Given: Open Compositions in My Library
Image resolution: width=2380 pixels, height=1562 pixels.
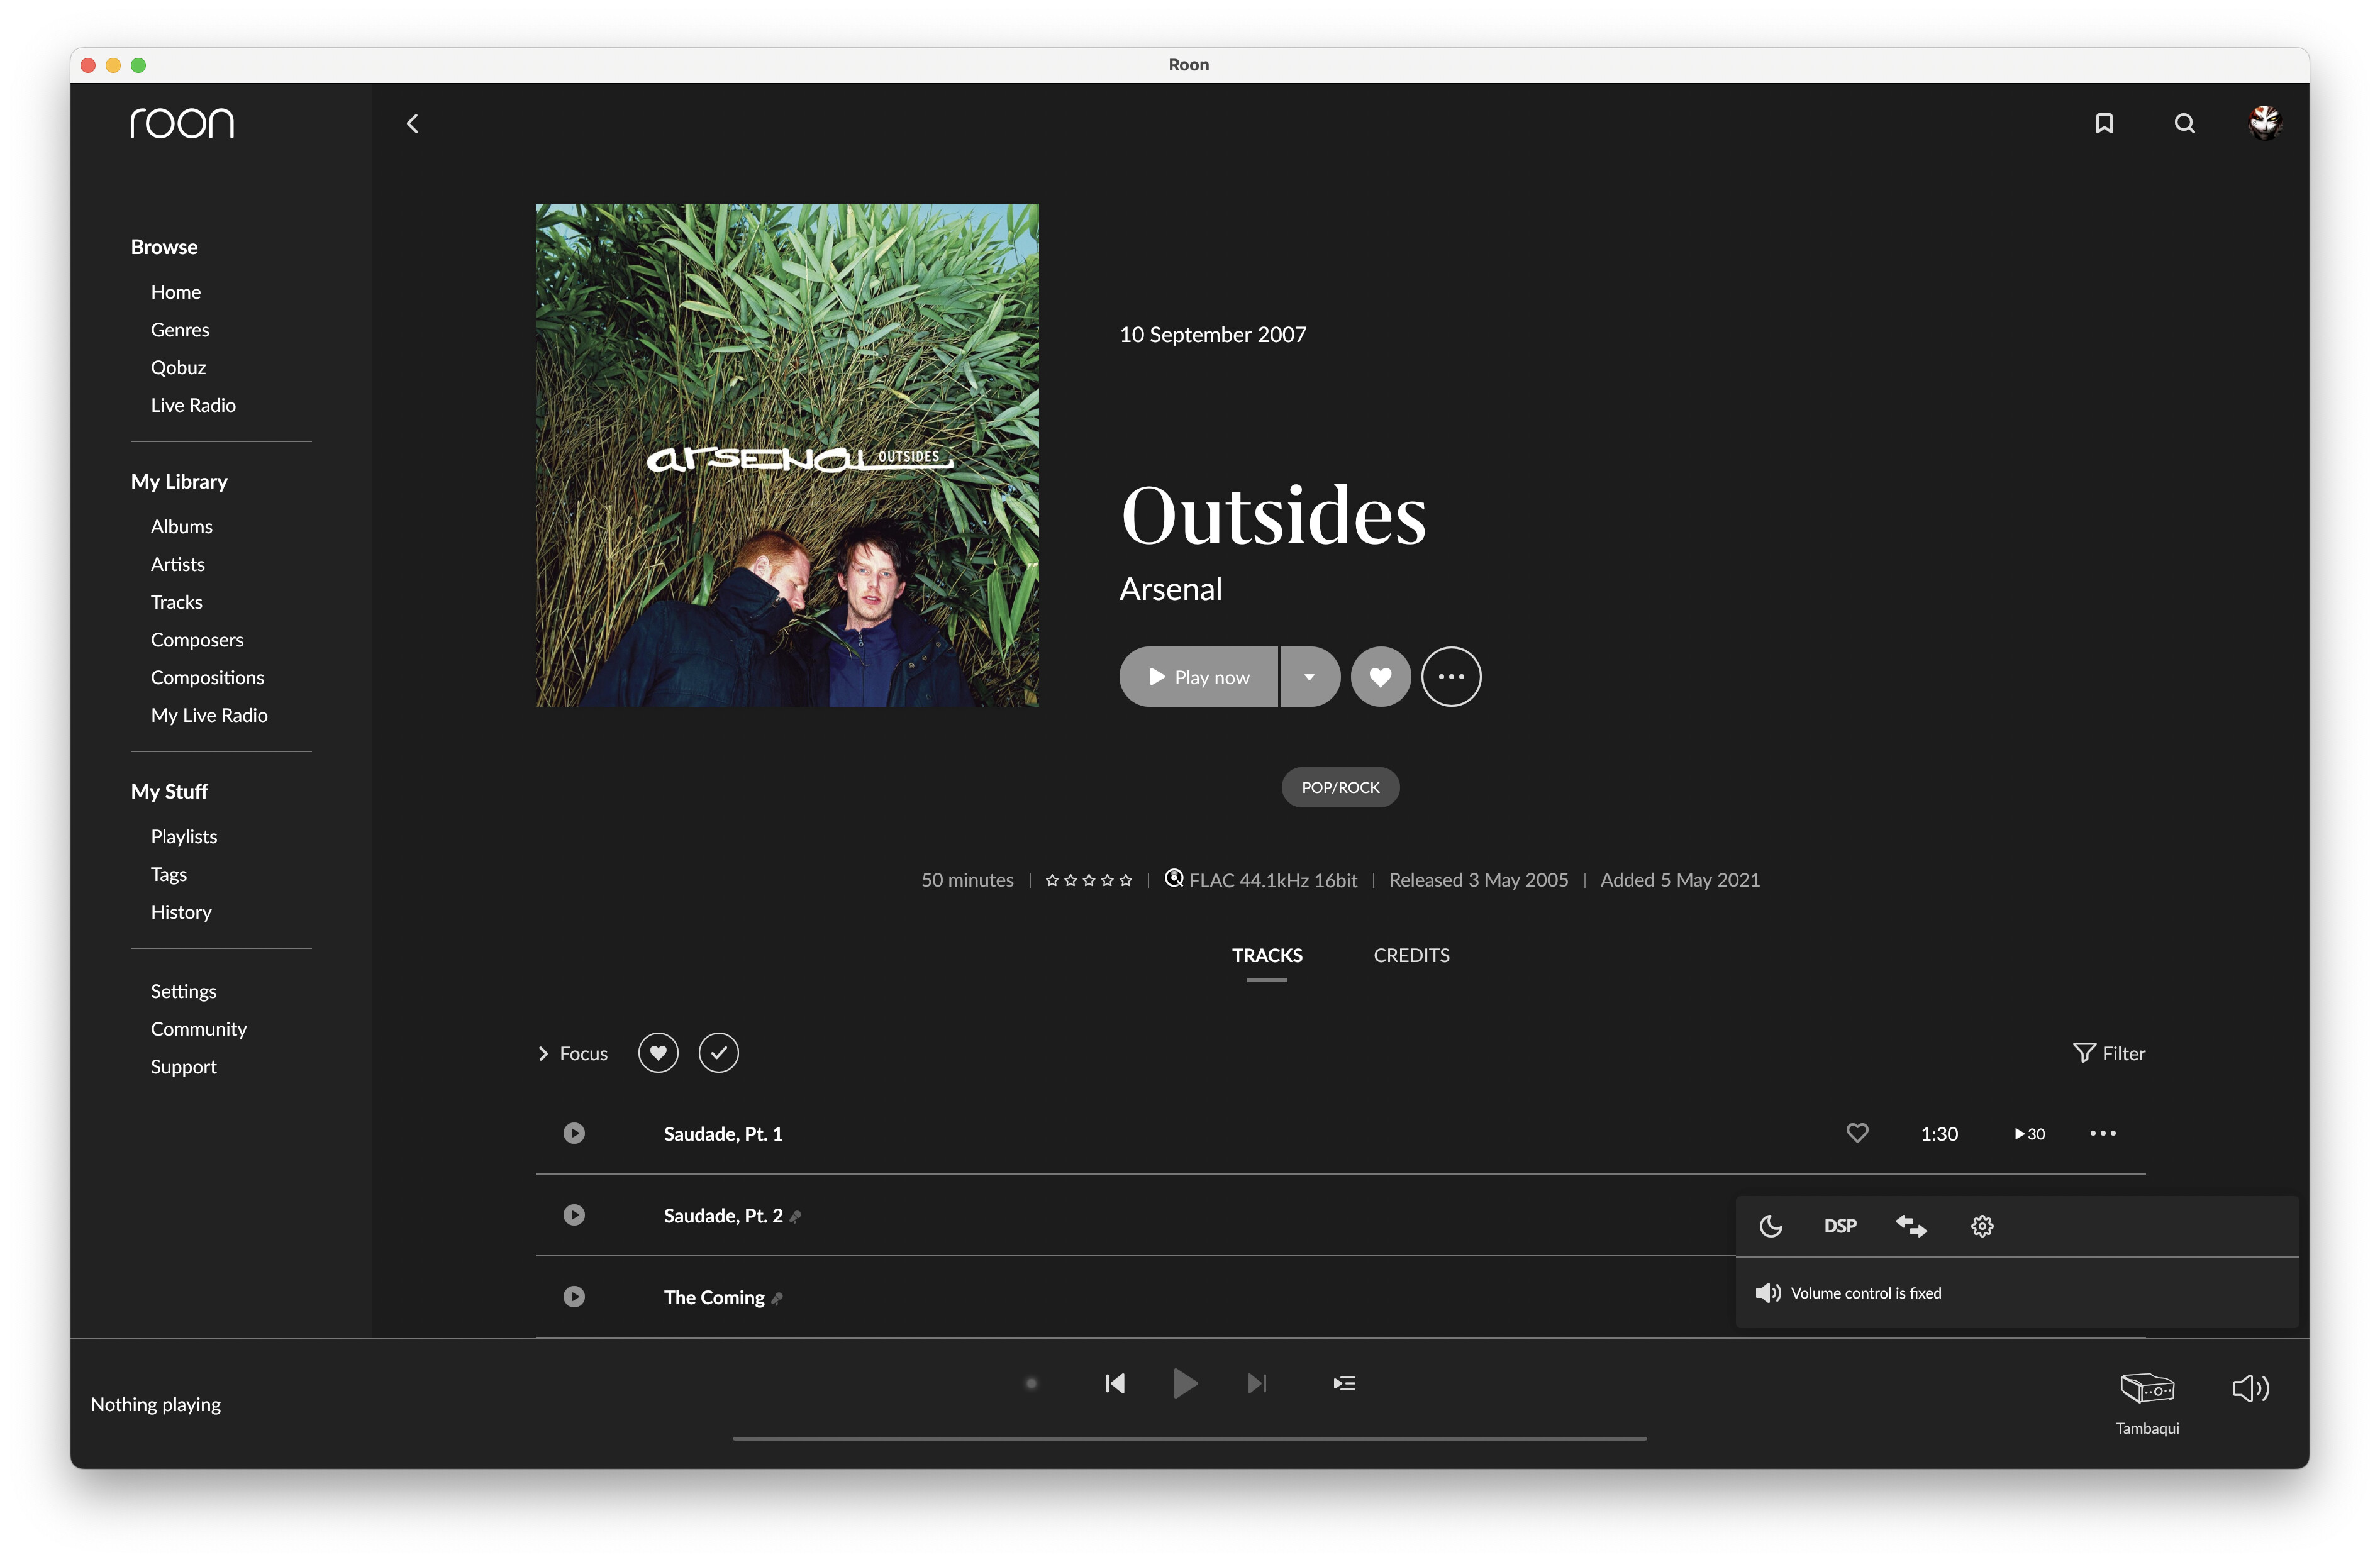Looking at the screenshot, I should [x=207, y=677].
